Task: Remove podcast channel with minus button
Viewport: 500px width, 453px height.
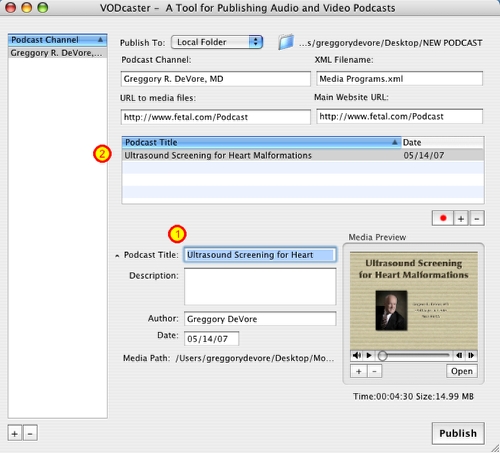Action: coord(30,433)
